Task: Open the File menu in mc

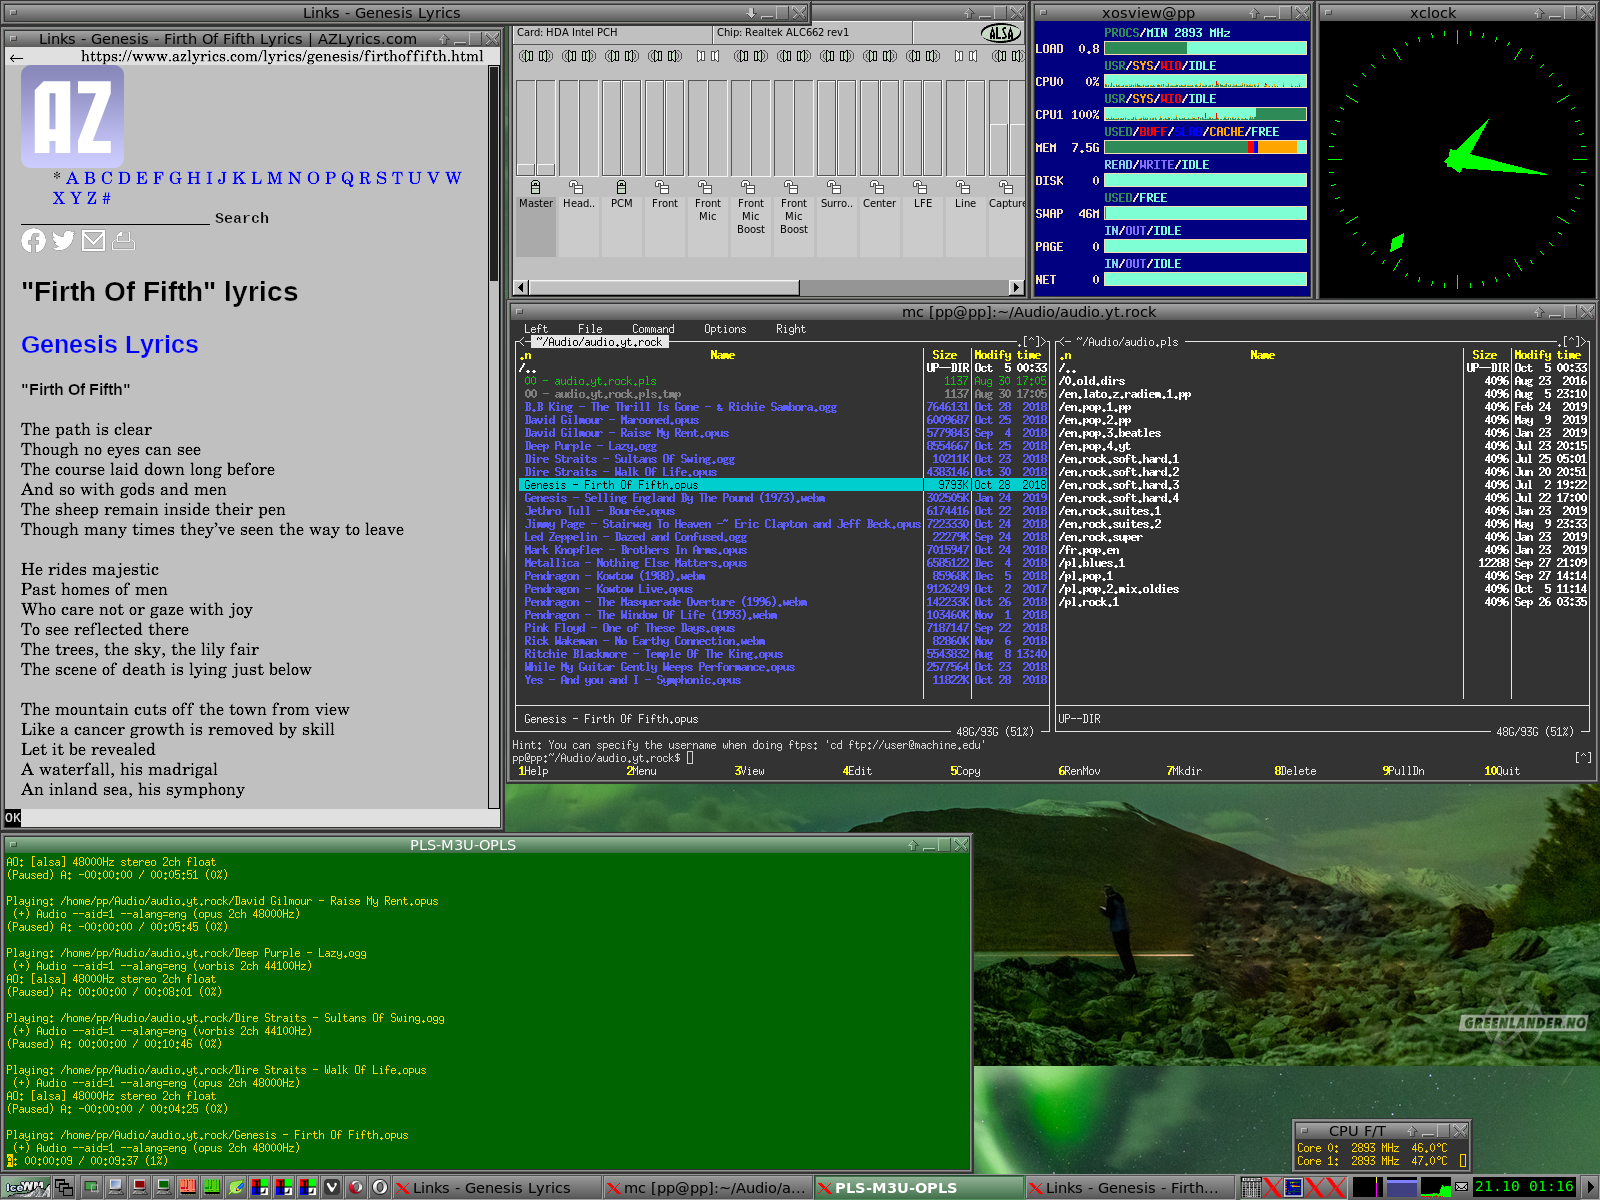Action: (590, 329)
